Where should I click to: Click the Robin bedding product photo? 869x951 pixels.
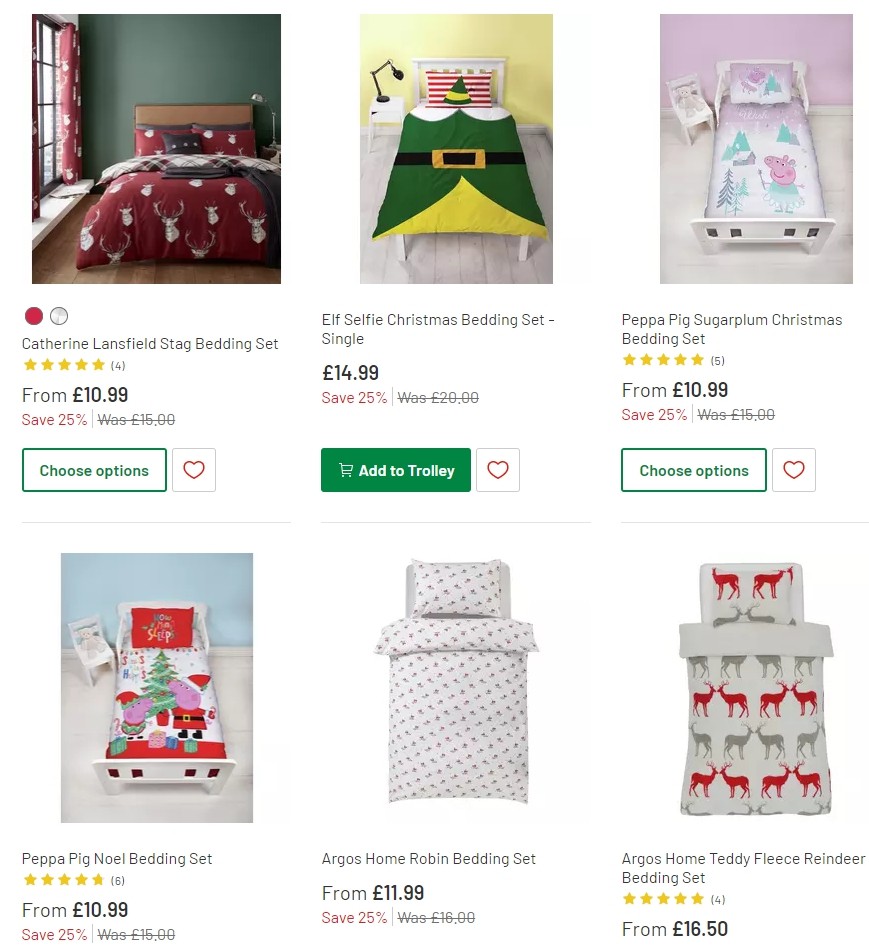(456, 687)
